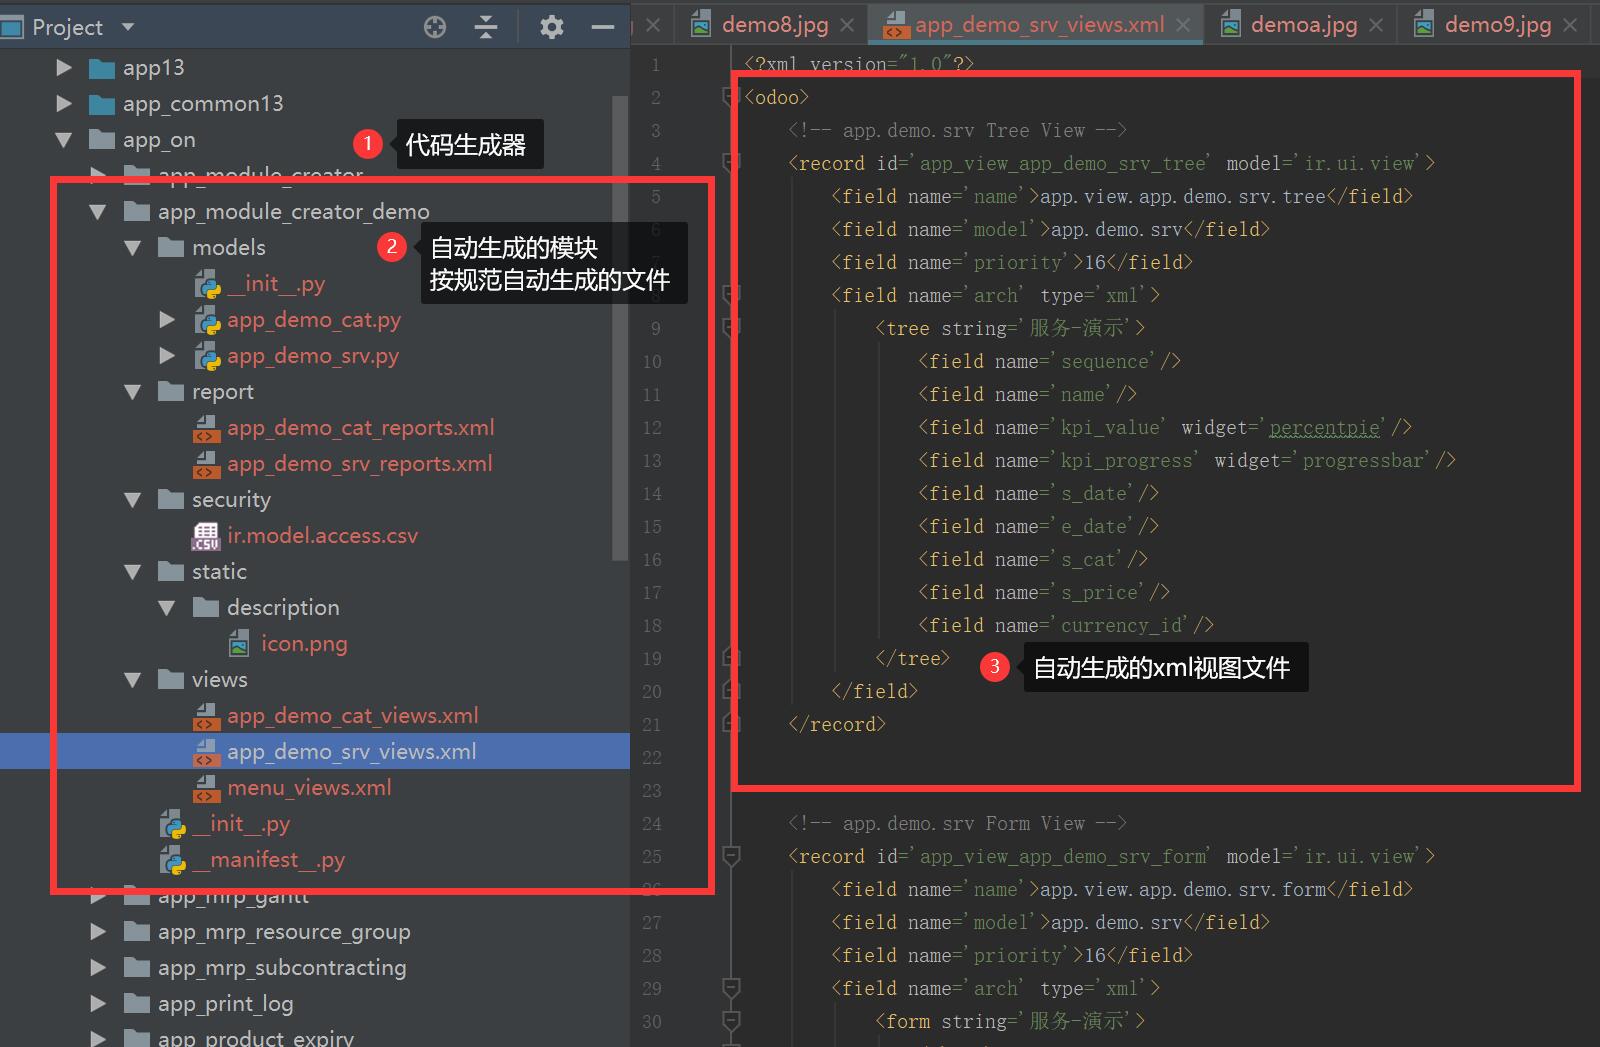Click the ir.model.access.csv file icon
The width and height of the screenshot is (1600, 1047).
206,536
